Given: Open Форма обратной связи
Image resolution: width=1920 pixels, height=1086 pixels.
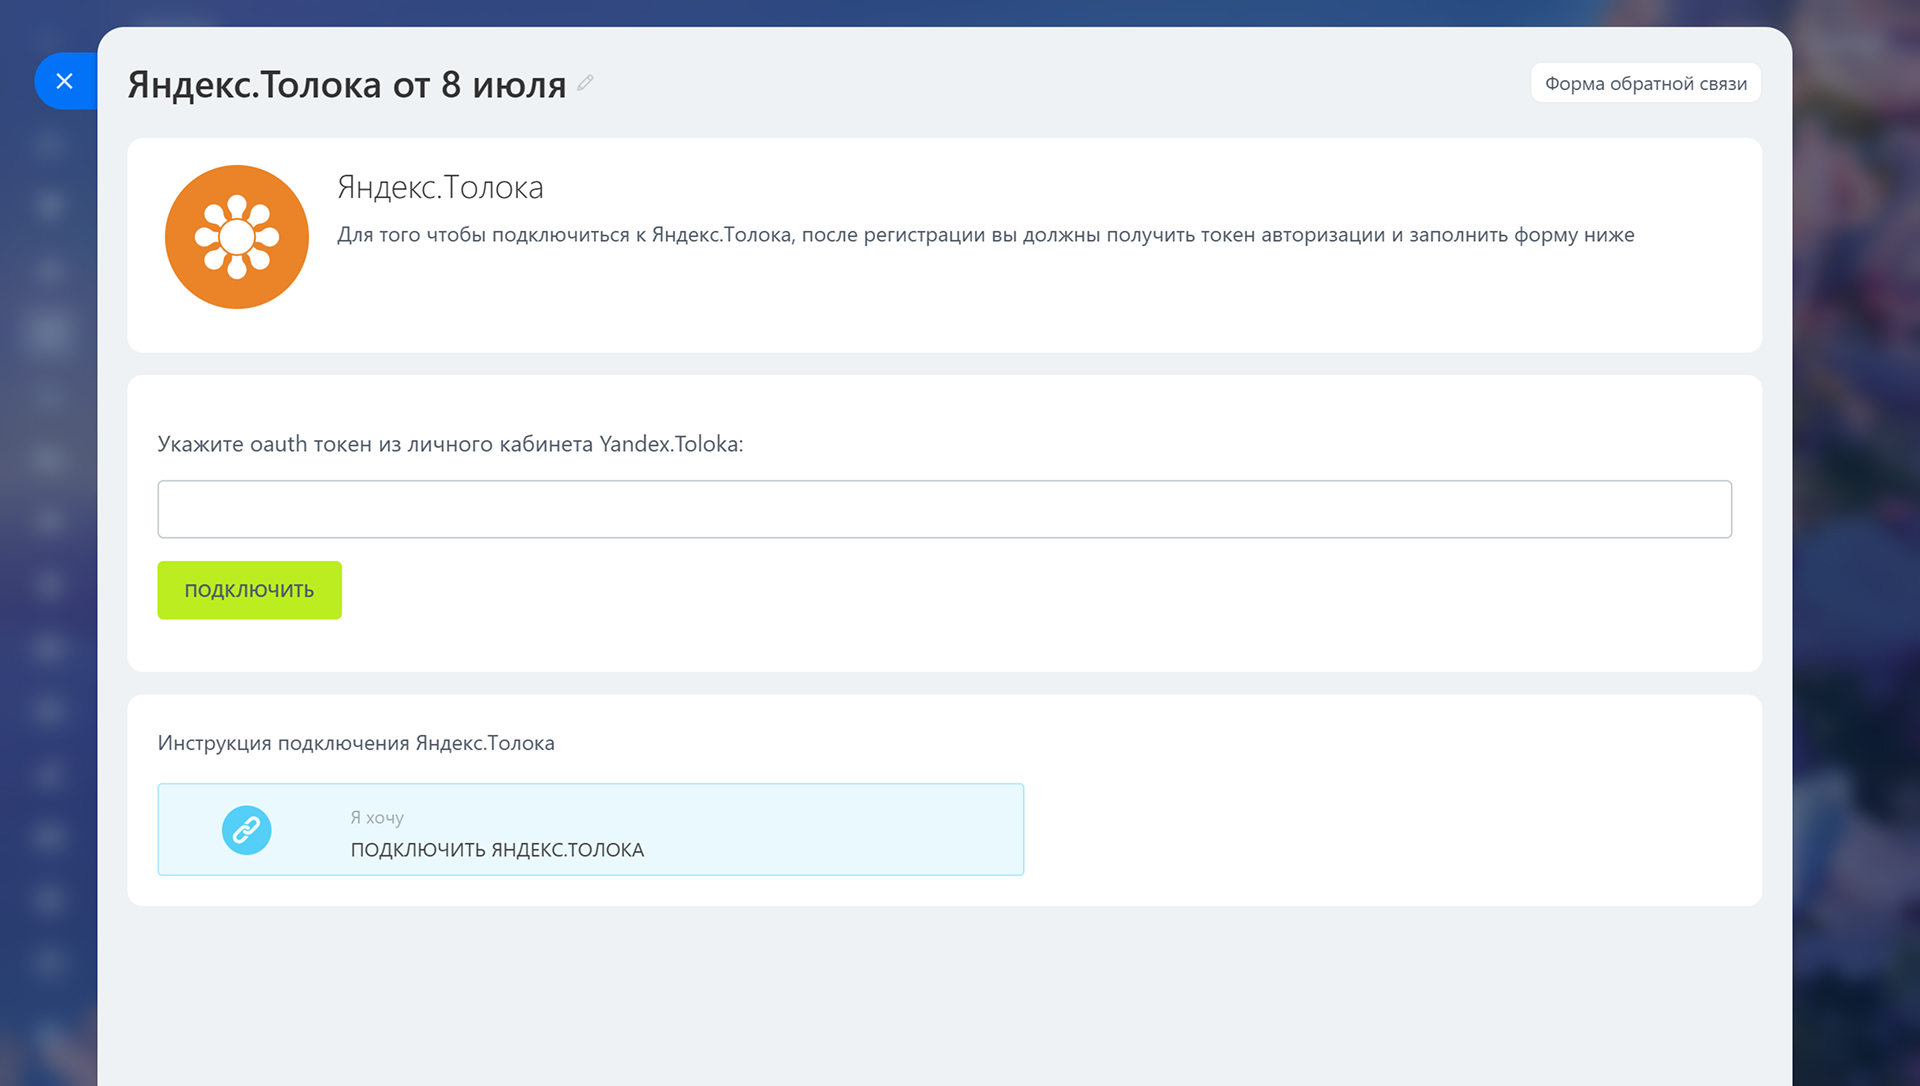Looking at the screenshot, I should (1645, 83).
